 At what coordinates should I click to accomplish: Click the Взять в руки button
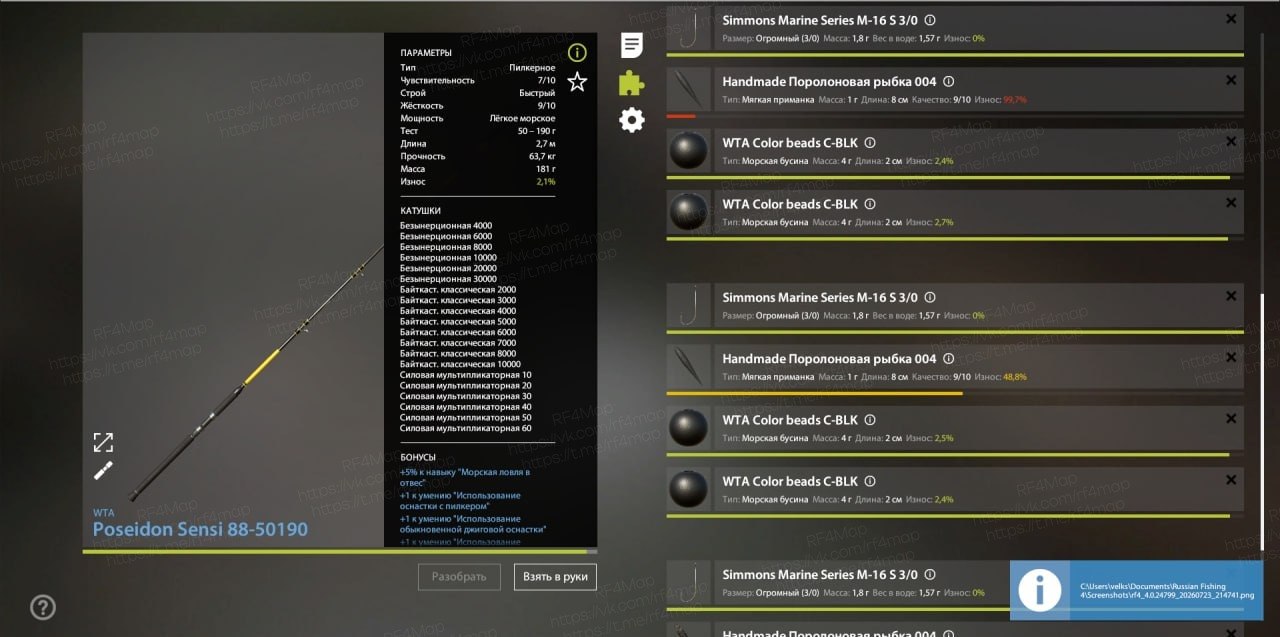click(x=555, y=577)
